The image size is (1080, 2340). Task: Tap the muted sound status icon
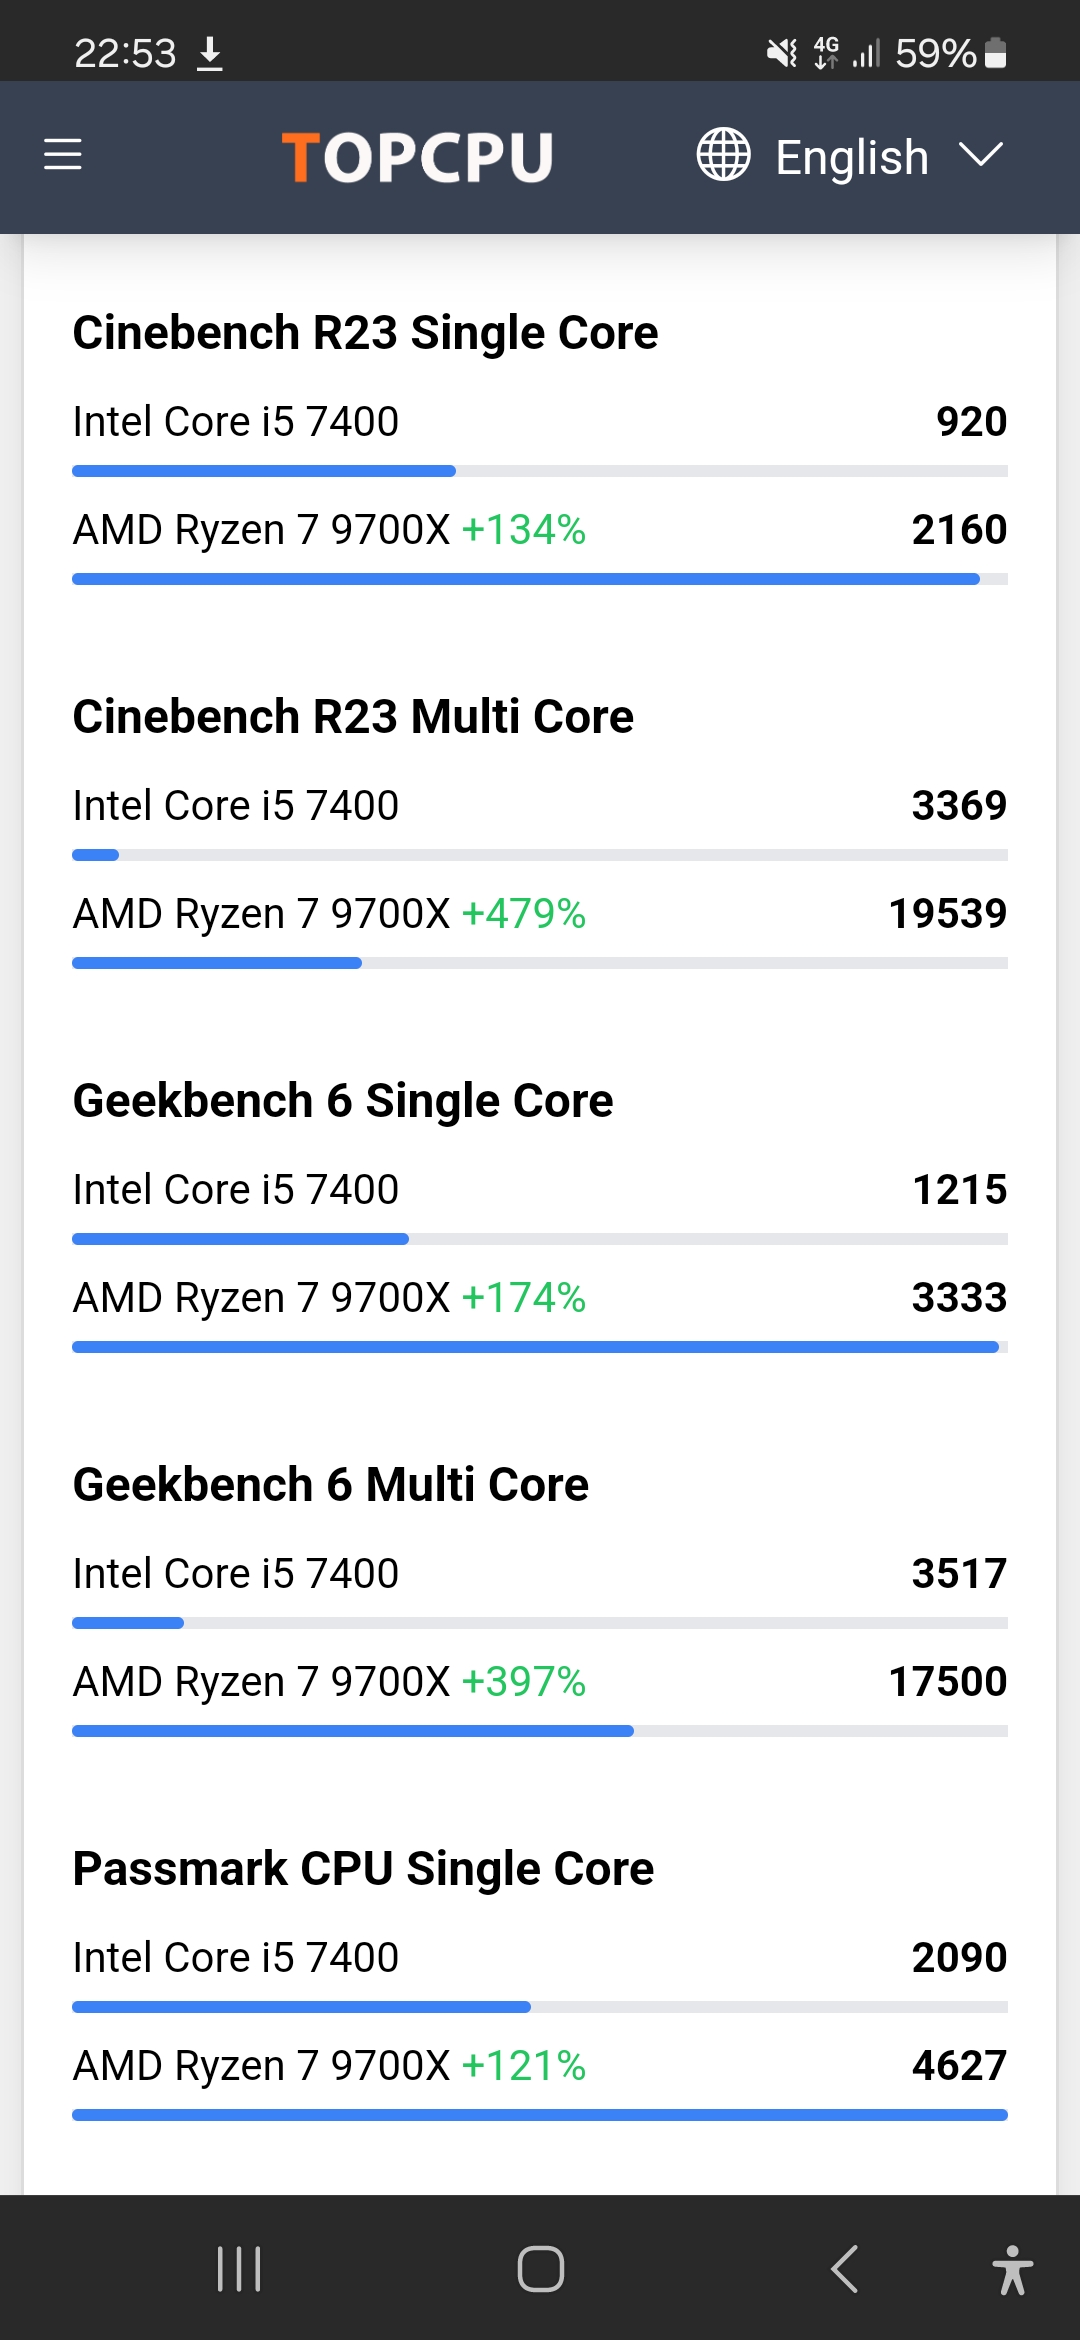point(782,52)
